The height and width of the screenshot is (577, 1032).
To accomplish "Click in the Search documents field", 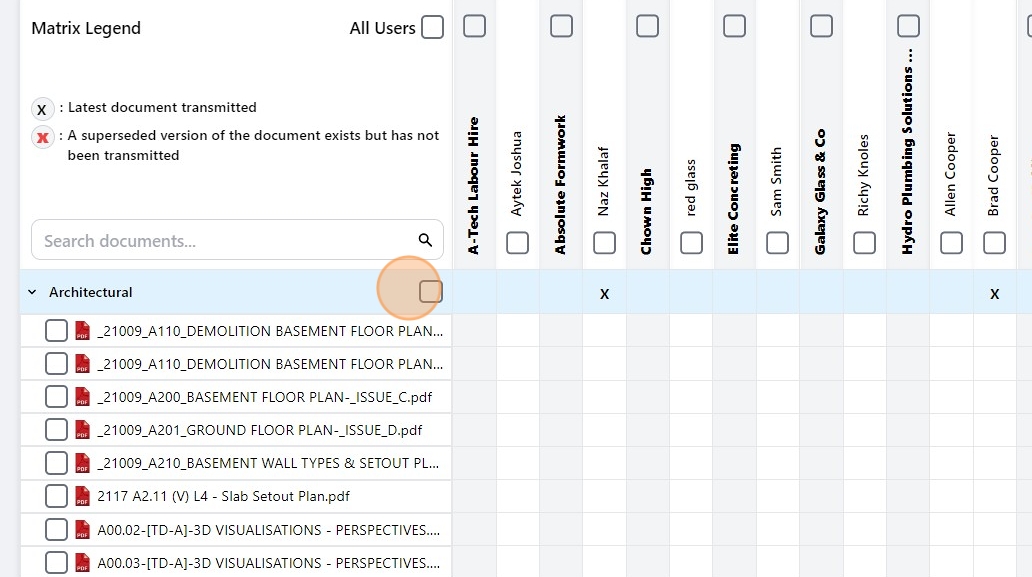I will click(x=225, y=240).
